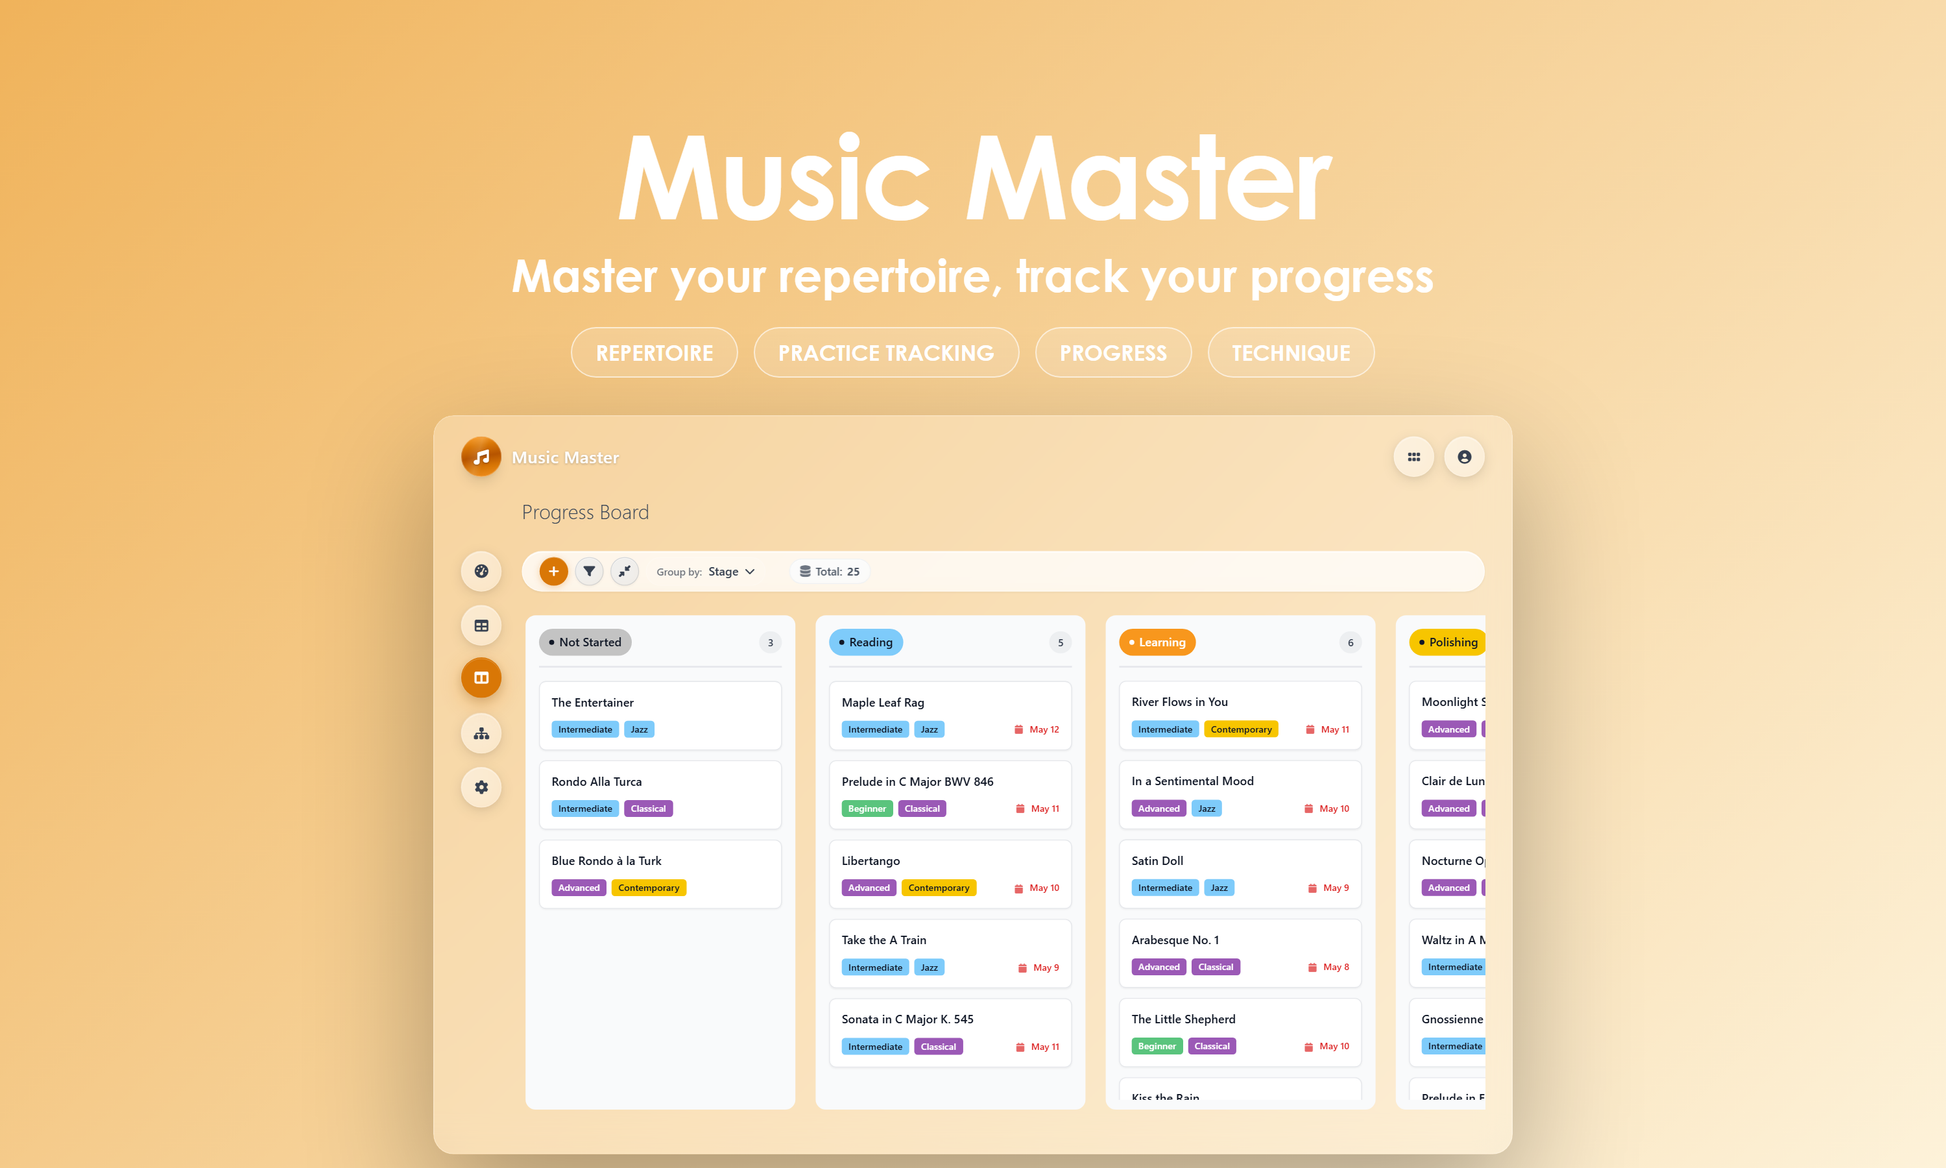Click Jazz tag on The Entertainer
This screenshot has height=1168, width=1946.
pyautogui.click(x=639, y=730)
